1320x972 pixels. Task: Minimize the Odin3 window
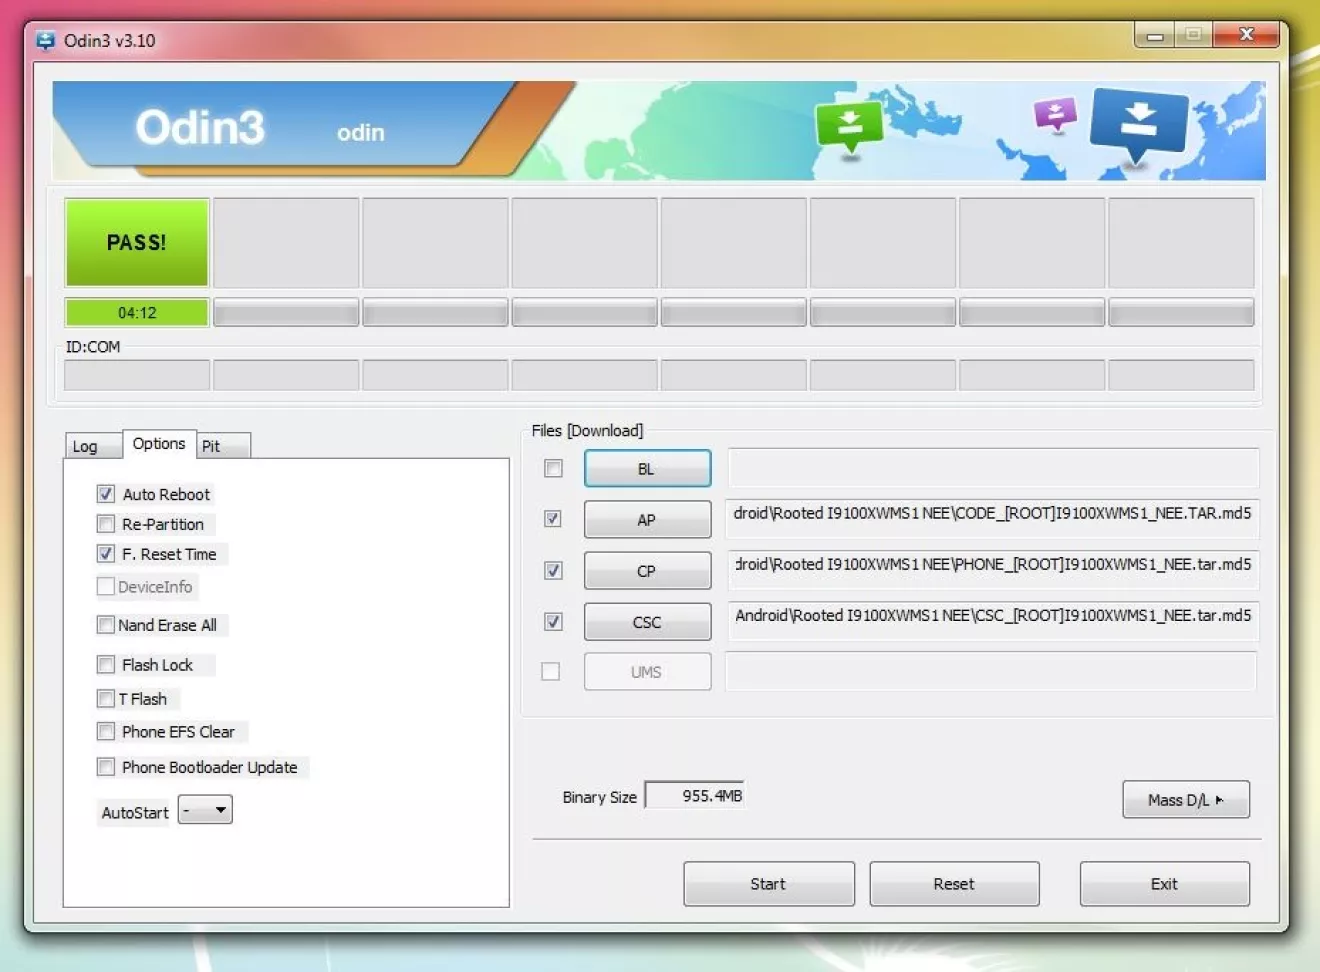tap(1155, 35)
